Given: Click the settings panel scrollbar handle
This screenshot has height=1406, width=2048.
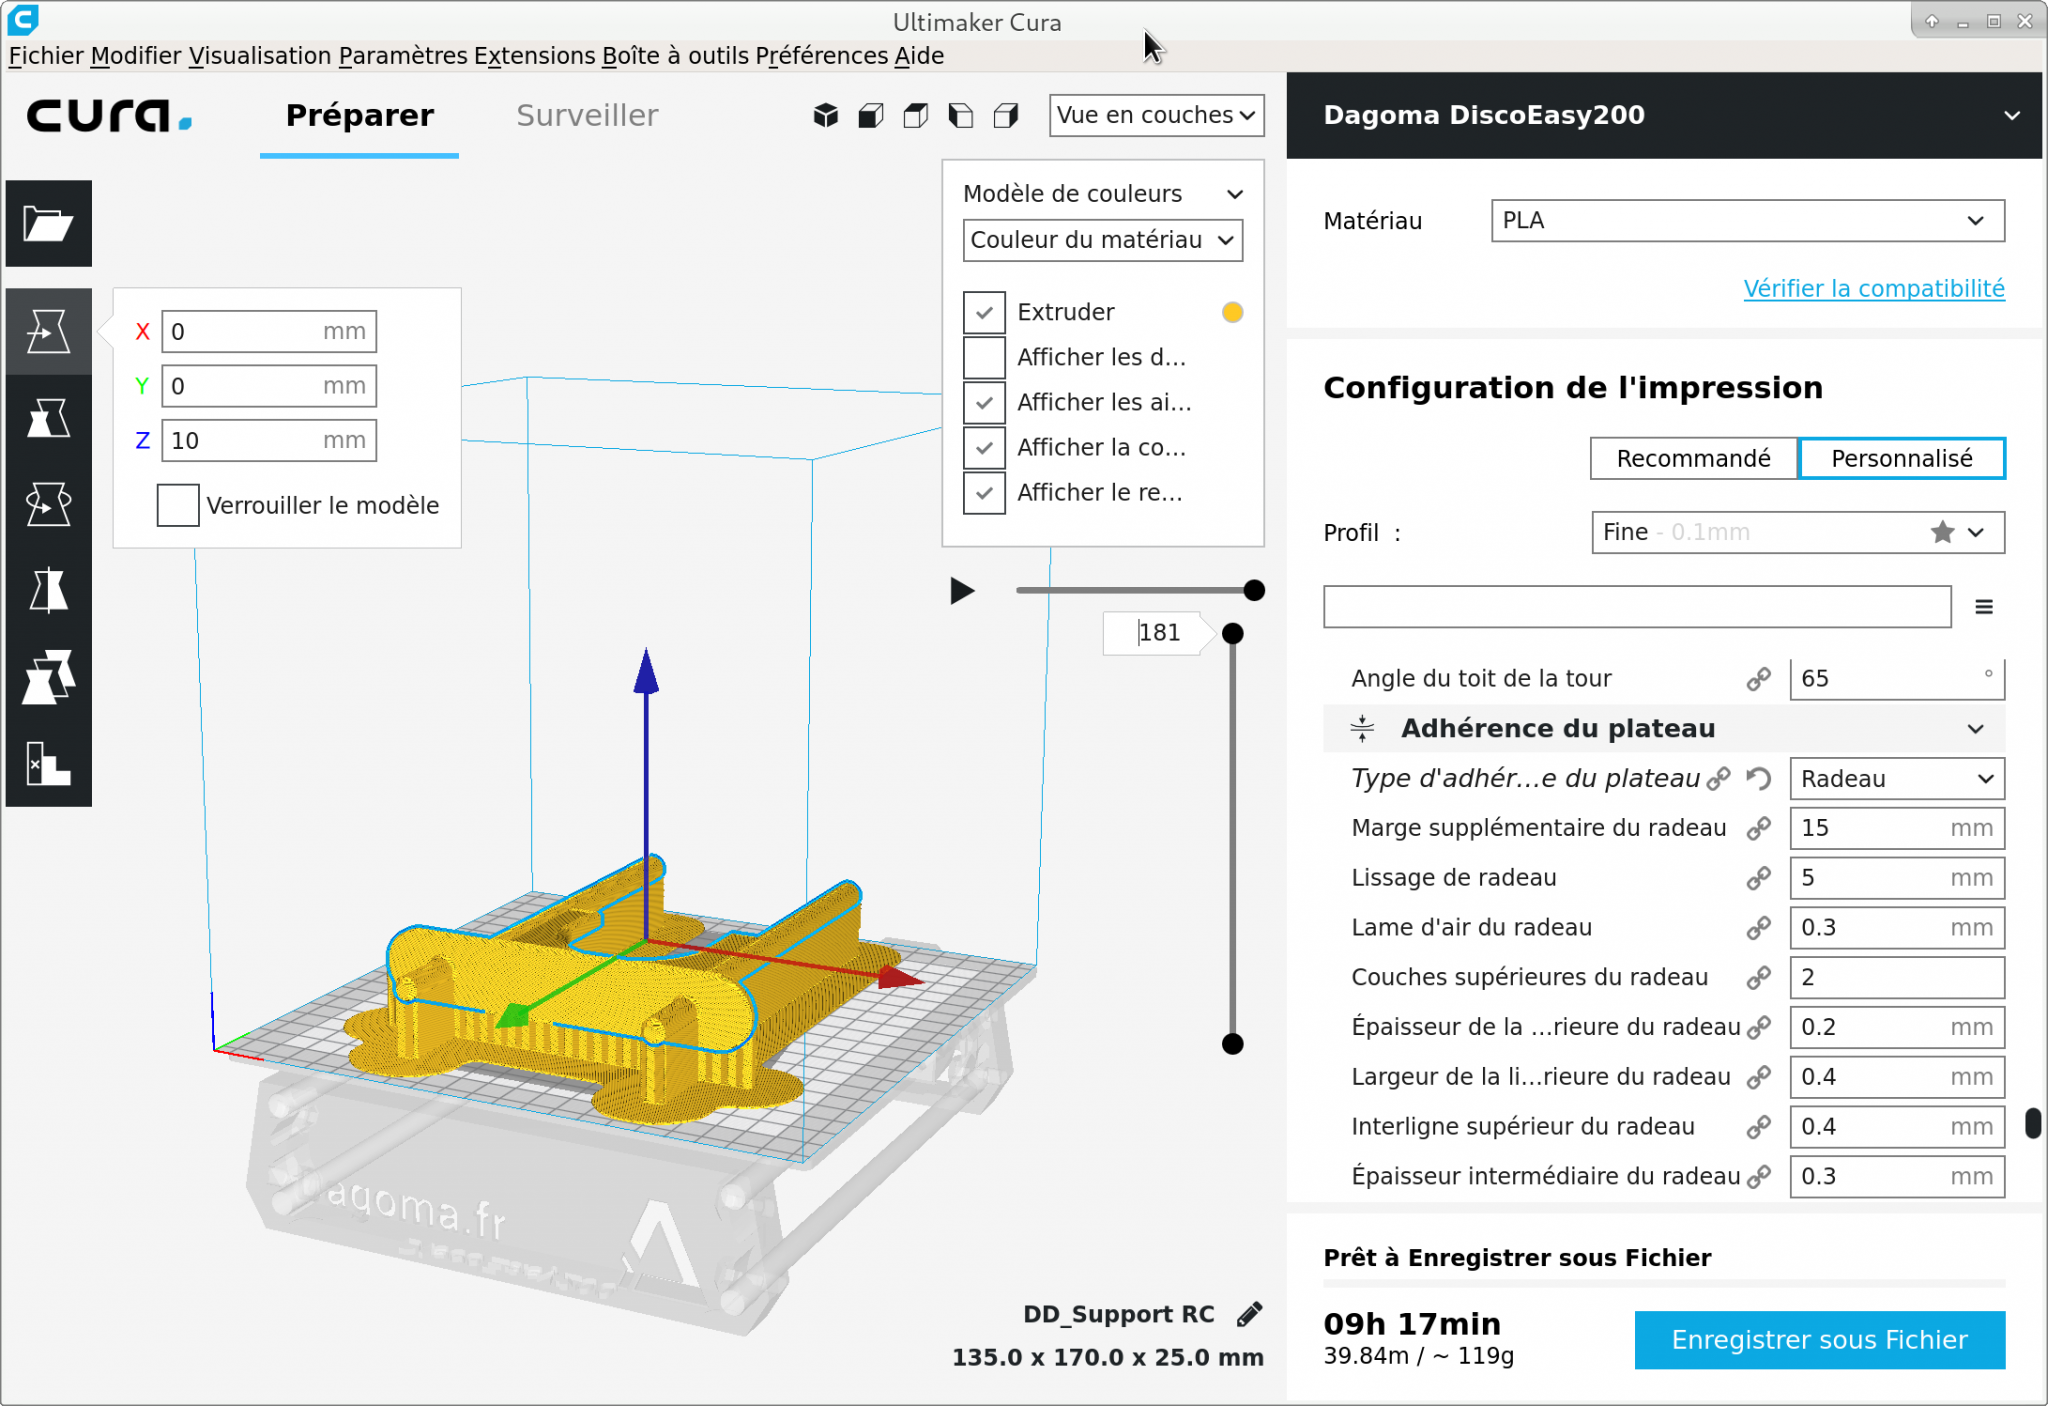Looking at the screenshot, I should coord(2033,1123).
